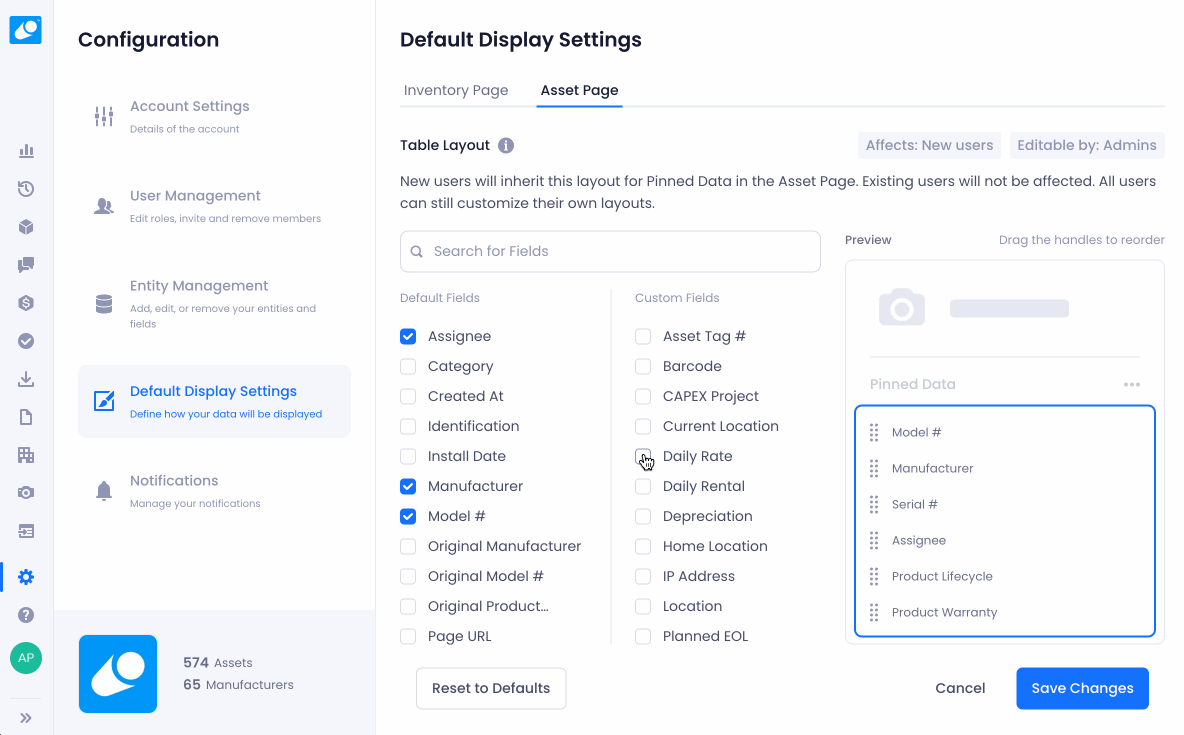Check the Current Location custom field
This screenshot has height=735, width=1184.
click(643, 426)
